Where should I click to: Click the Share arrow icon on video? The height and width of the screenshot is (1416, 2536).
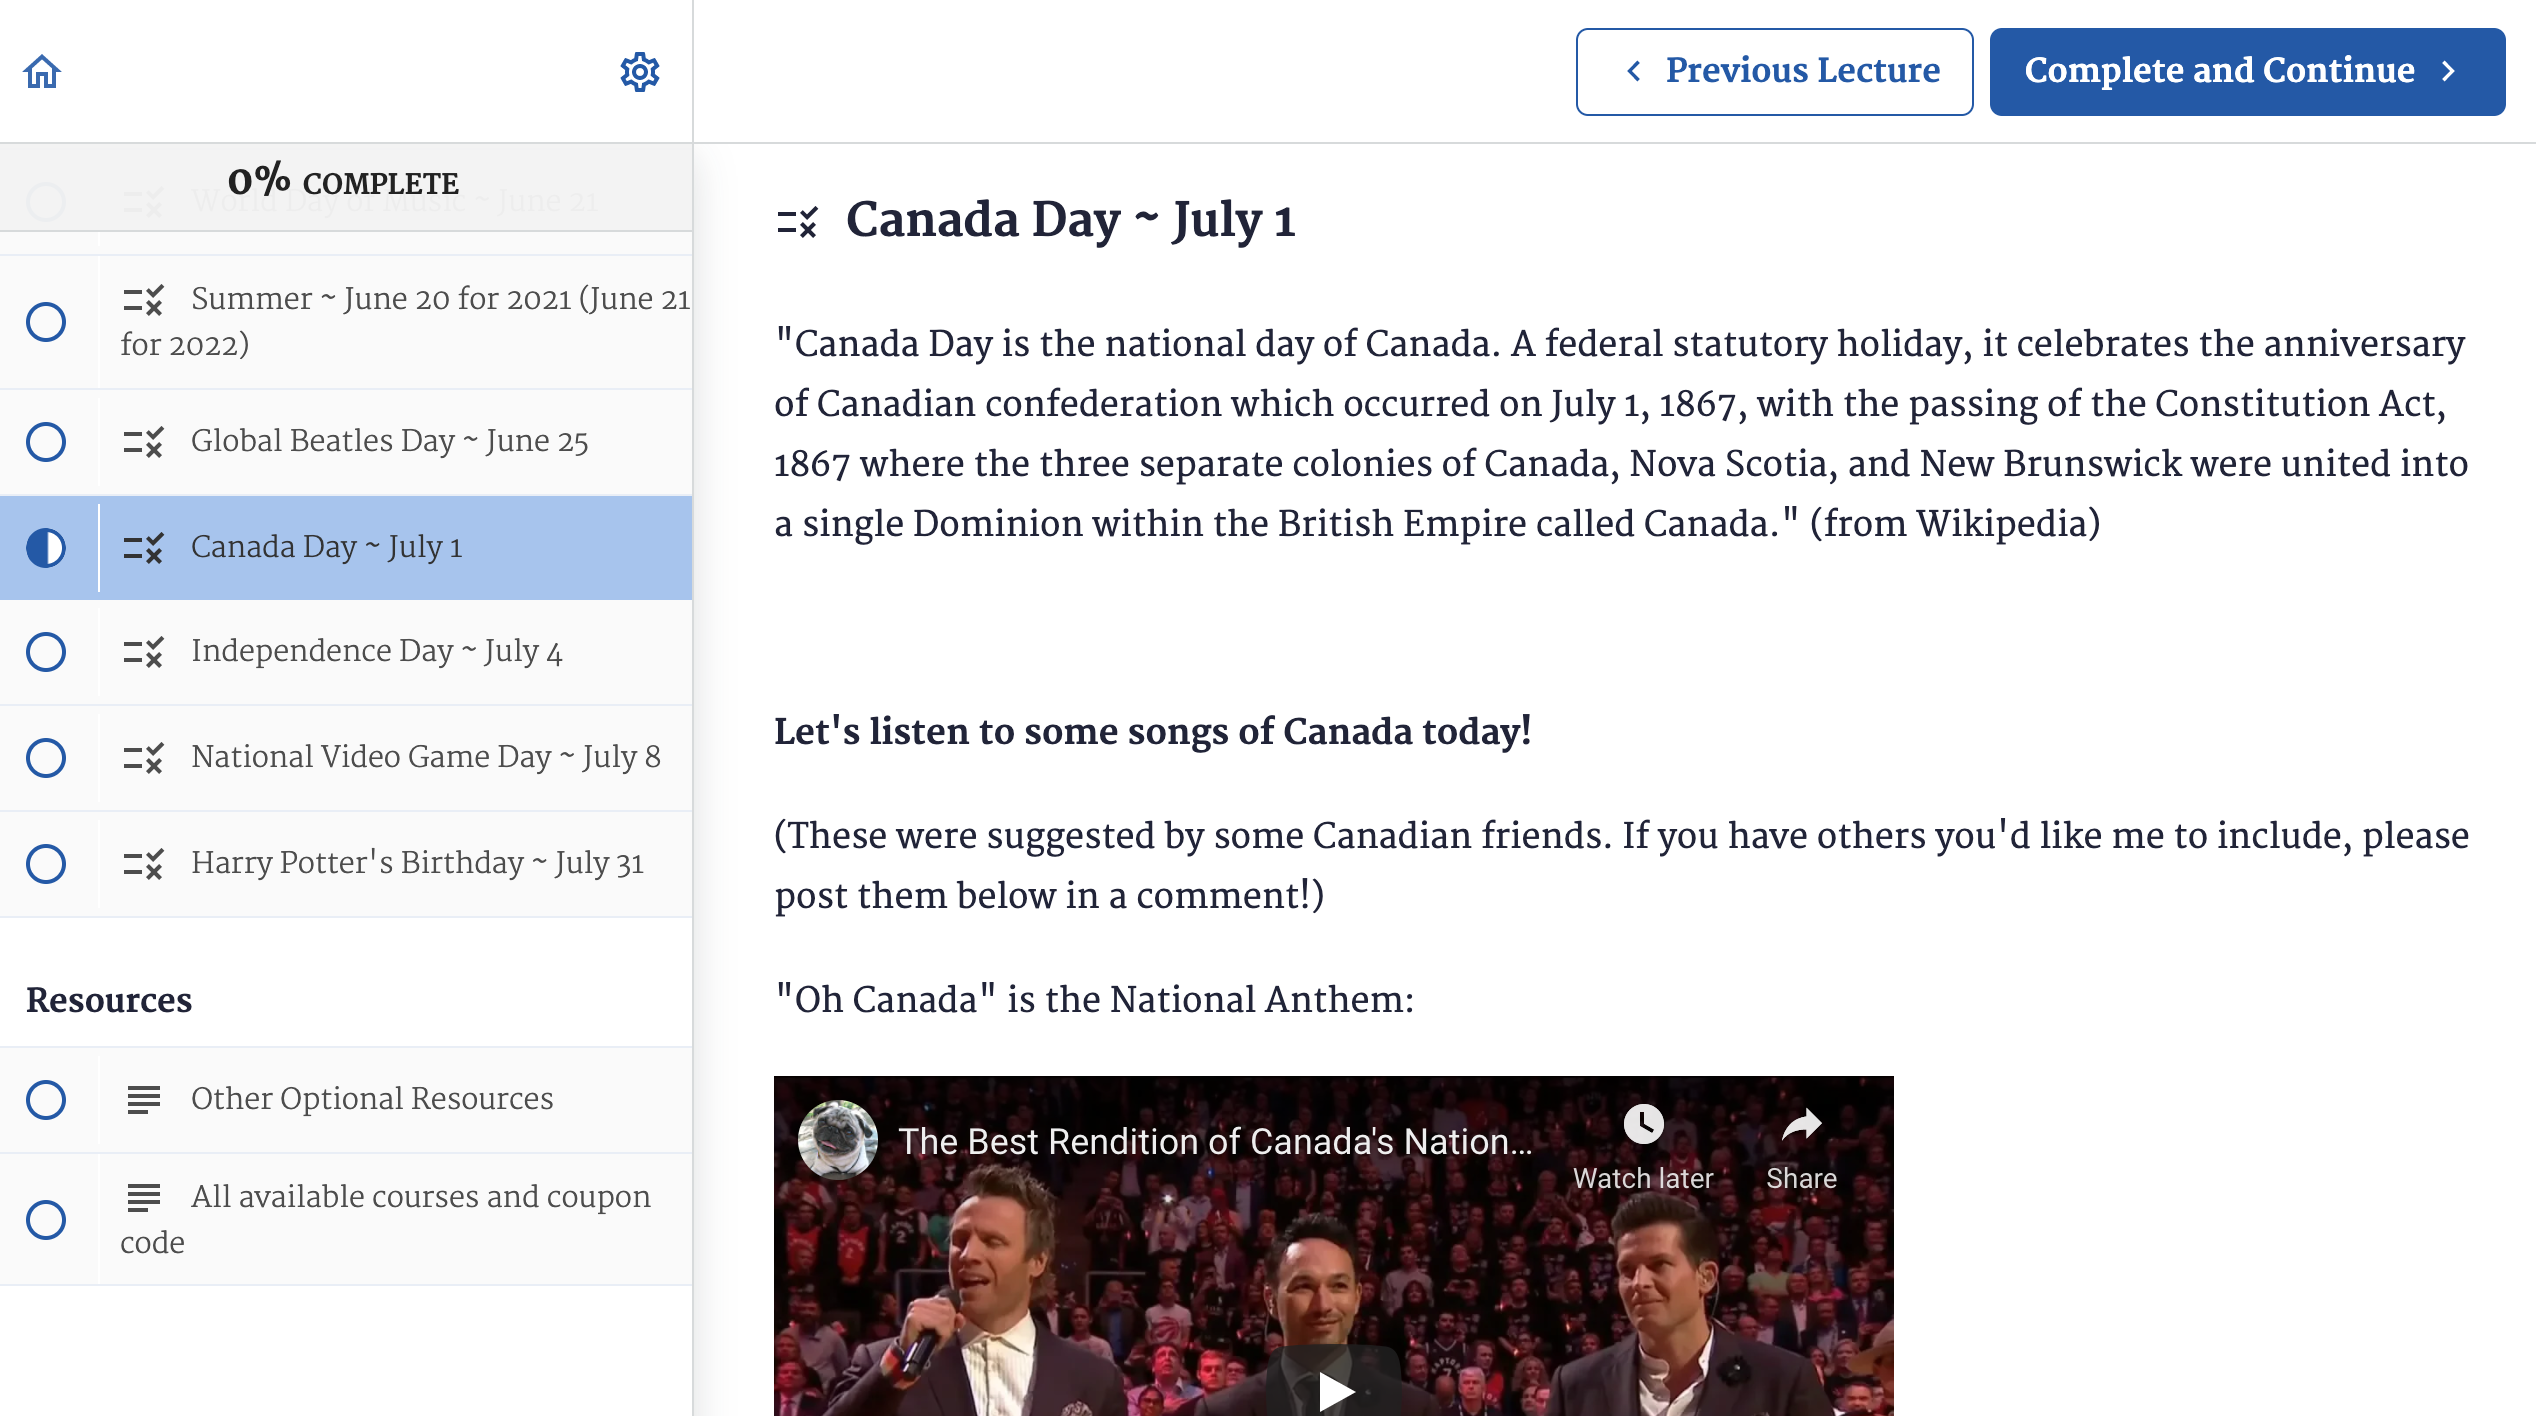tap(1801, 1124)
